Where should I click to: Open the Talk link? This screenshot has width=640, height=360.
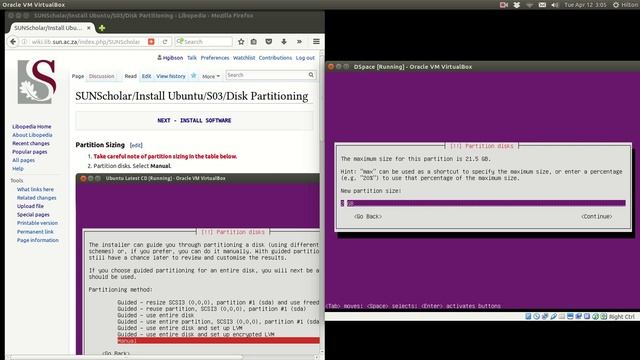[192, 58]
